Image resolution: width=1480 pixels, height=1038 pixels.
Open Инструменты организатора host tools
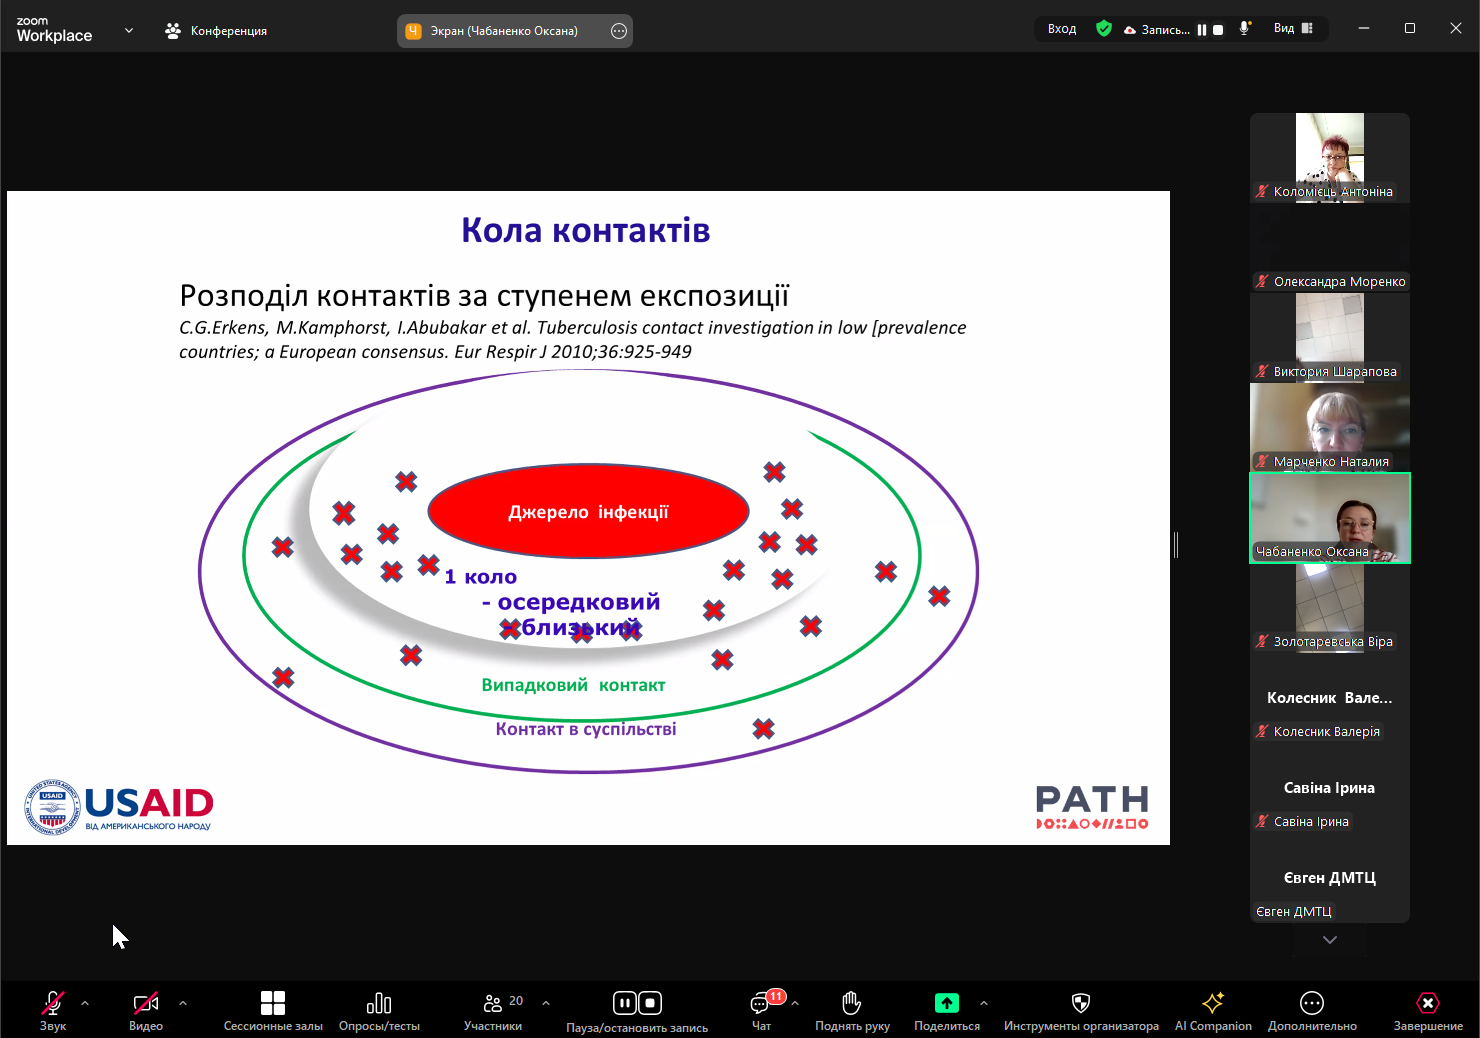[x=1081, y=1003]
